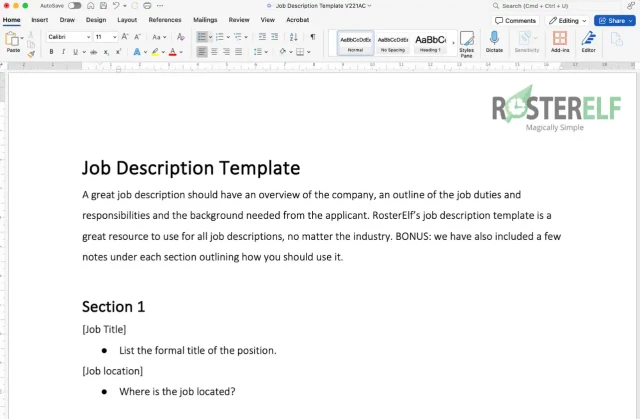Print the document using printer icon
Viewport: 640px width, 419px height.
(147, 6)
